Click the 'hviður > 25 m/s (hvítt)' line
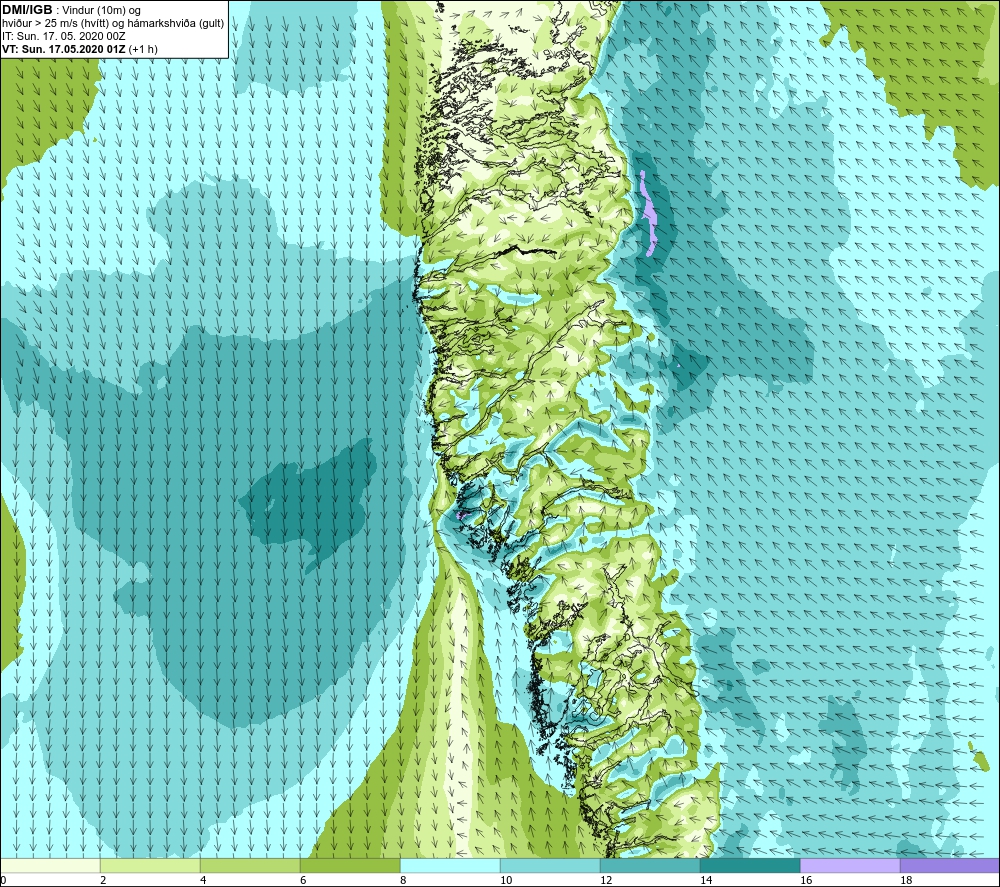 [55, 23]
